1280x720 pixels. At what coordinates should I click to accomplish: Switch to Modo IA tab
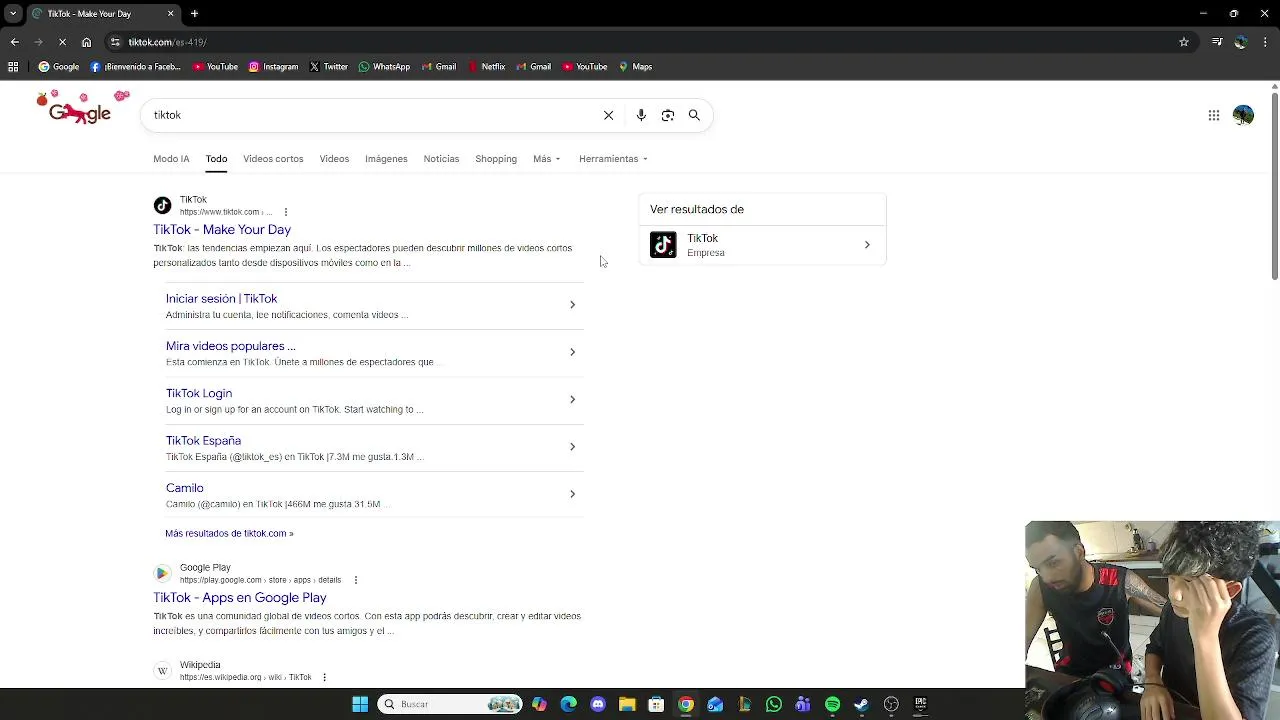171,159
